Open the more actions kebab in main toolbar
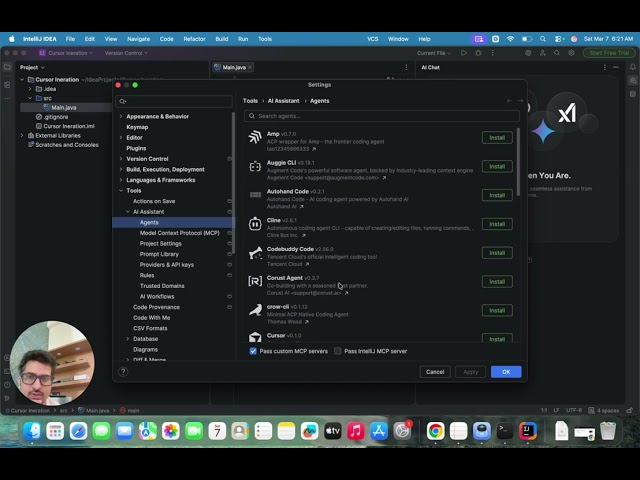Viewport: 640px width, 480px height. click(492, 53)
